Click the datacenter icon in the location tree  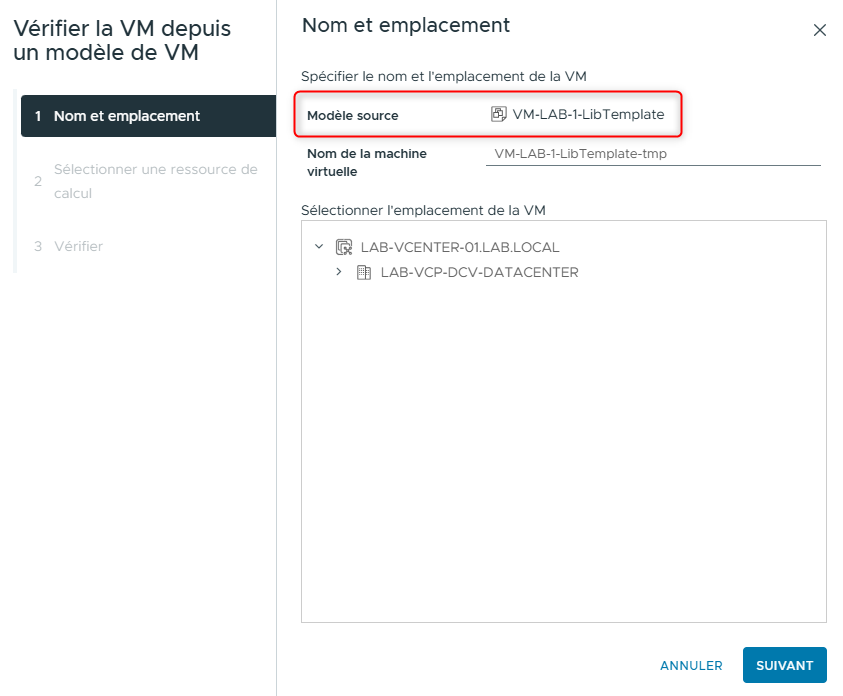[x=364, y=272]
